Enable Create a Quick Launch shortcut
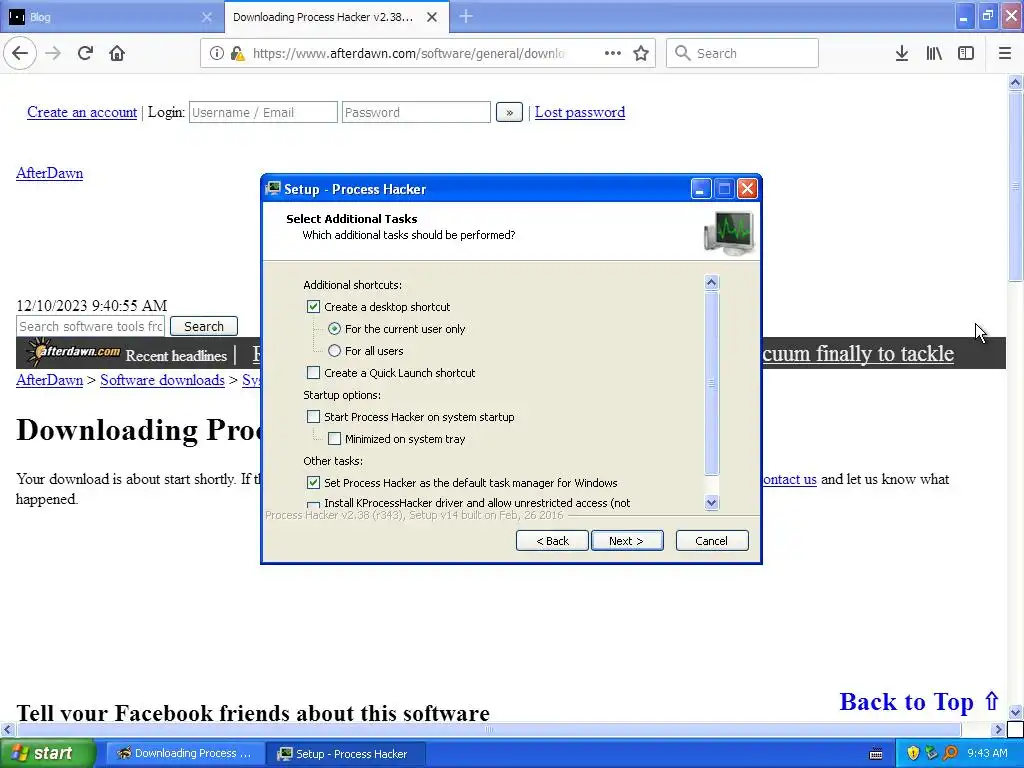 tap(313, 373)
